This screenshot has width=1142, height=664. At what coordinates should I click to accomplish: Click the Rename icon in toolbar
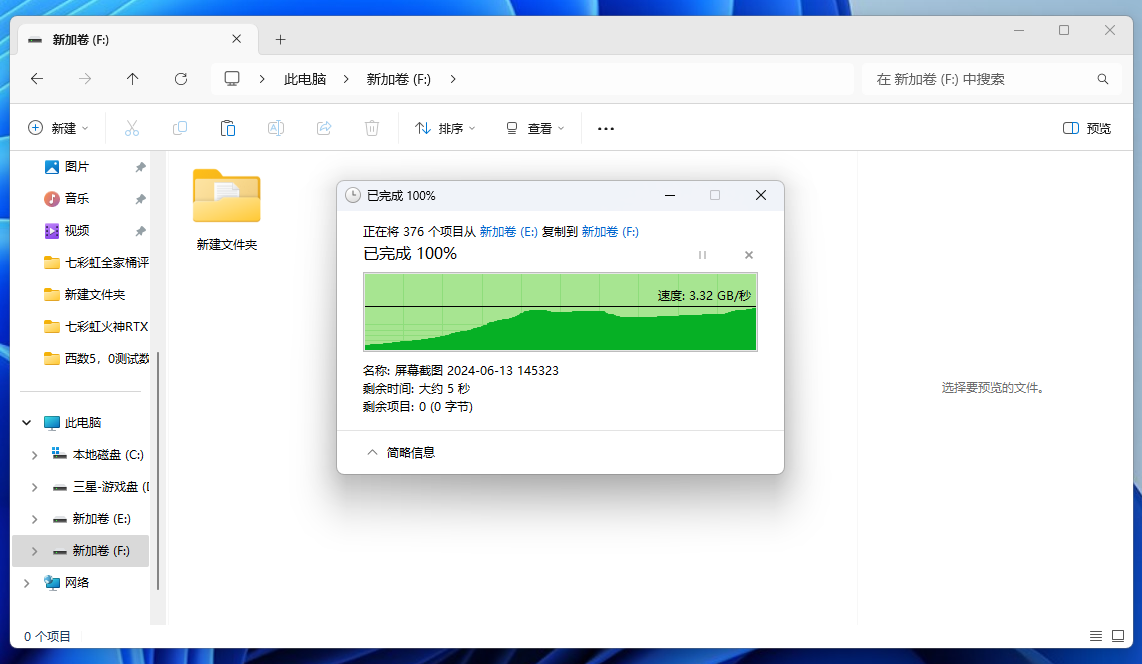(x=276, y=128)
